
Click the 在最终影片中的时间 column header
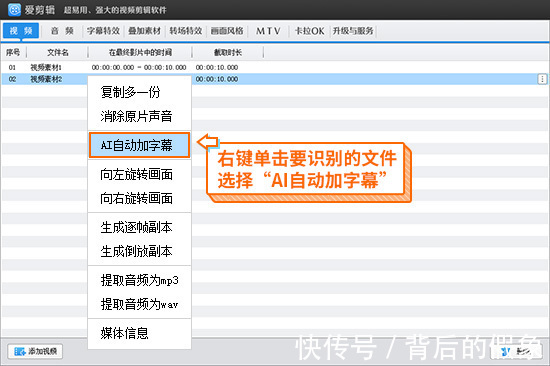pos(140,53)
